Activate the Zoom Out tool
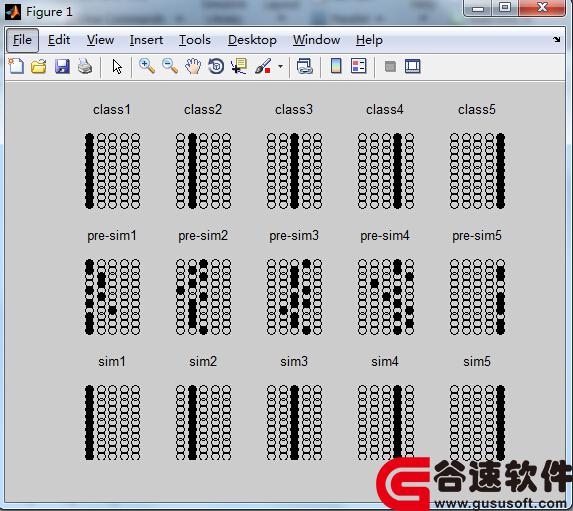573x511 pixels. coord(170,66)
